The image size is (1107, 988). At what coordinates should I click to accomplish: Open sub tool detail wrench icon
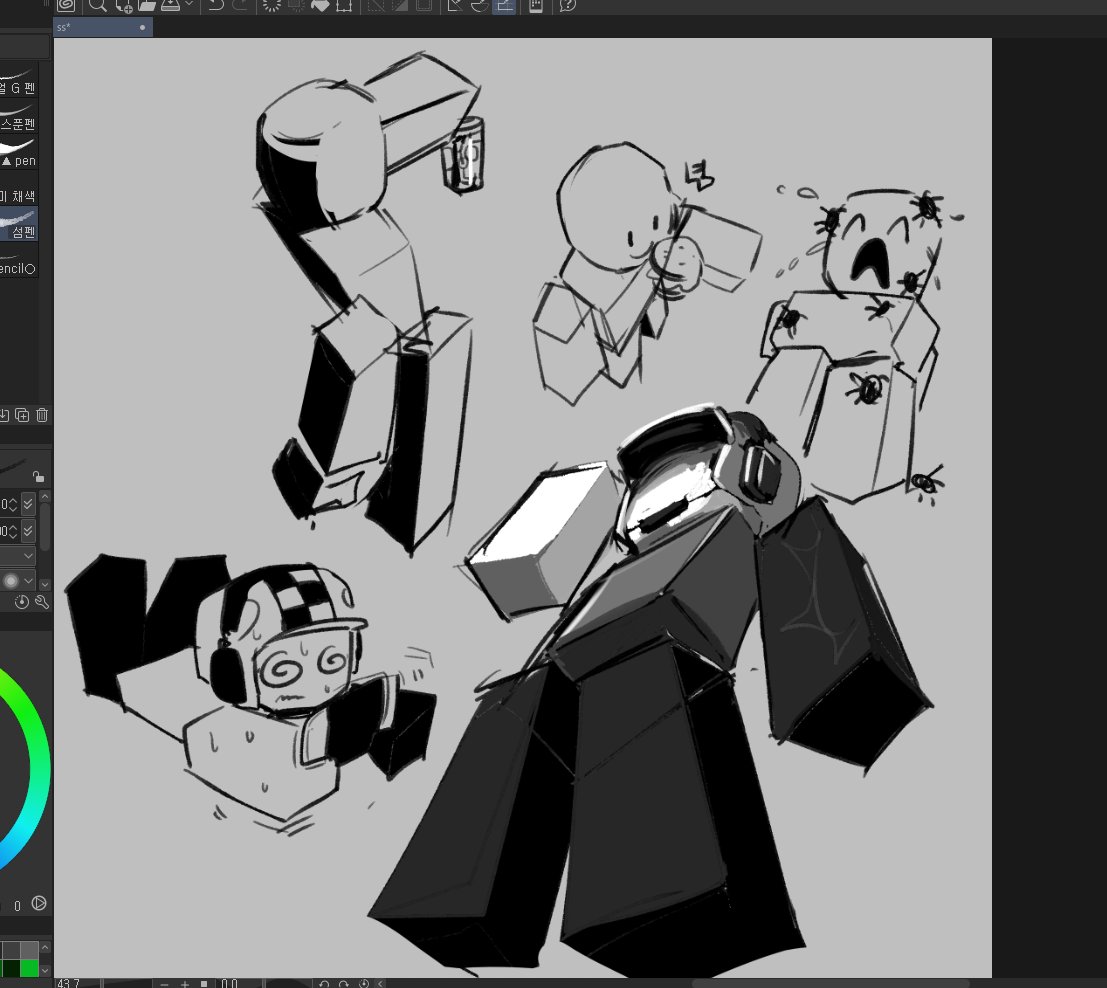pos(42,602)
